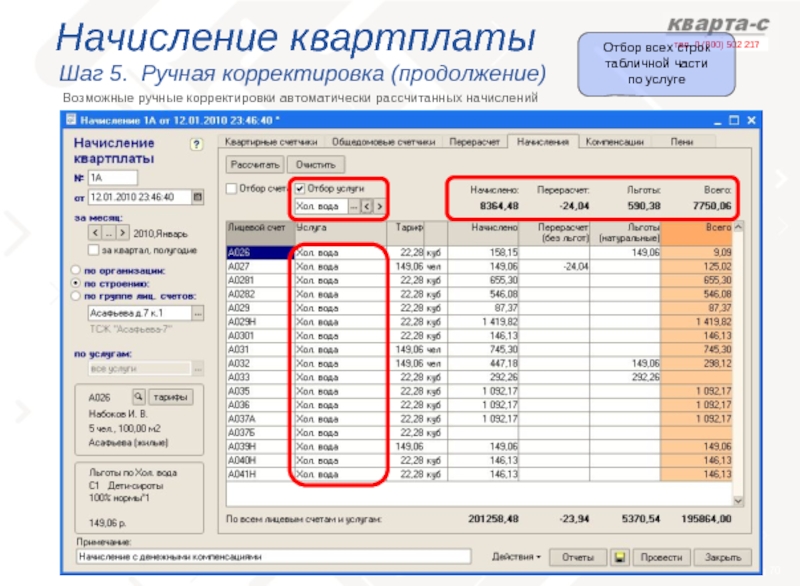
Task: Click the Отчеты button
Action: 578,557
